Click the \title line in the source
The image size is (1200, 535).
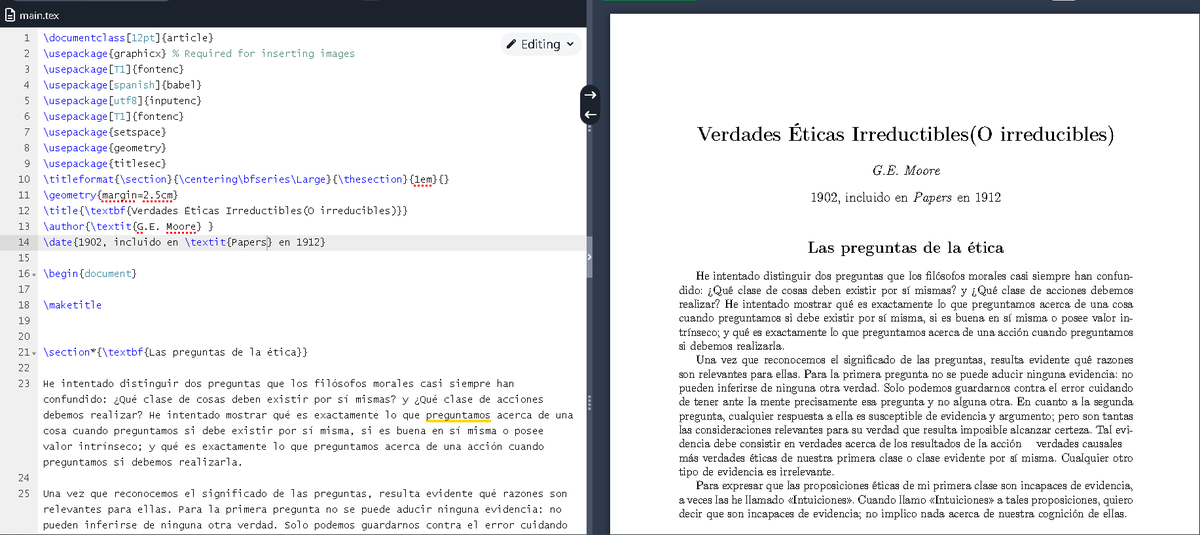(226, 211)
